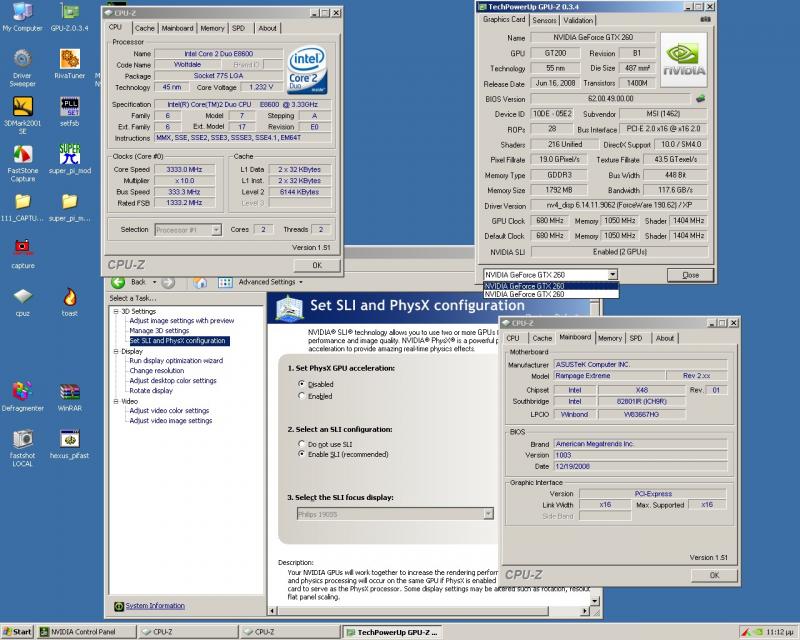Image resolution: width=800 pixels, height=640 pixels.
Task: Select the toast flame desktop icon
Action: [69, 302]
